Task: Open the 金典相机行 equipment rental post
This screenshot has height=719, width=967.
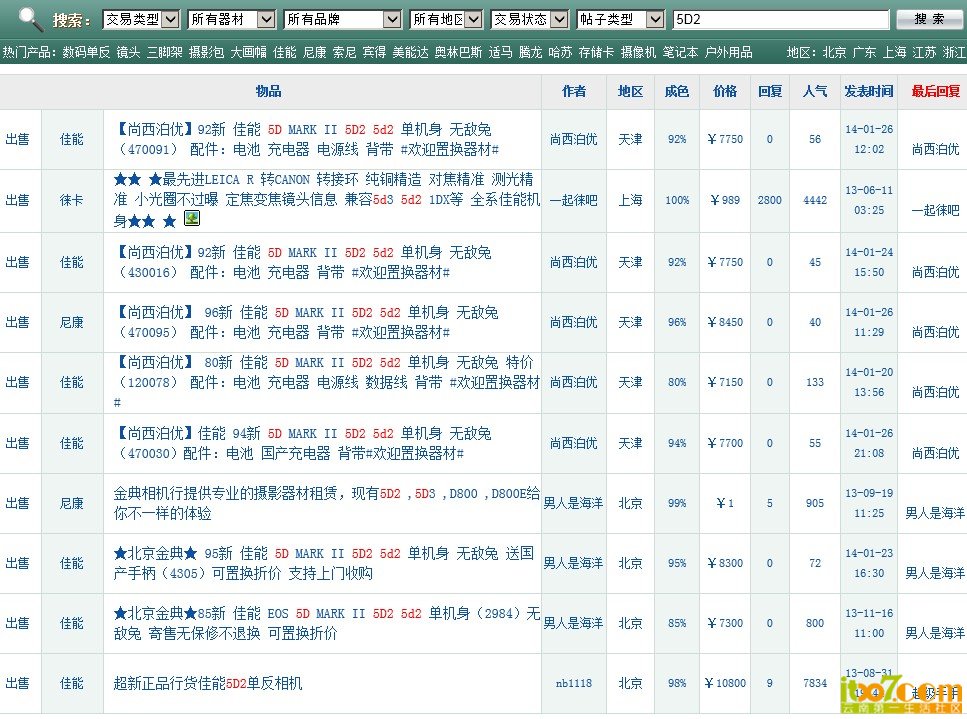Action: [x=326, y=503]
